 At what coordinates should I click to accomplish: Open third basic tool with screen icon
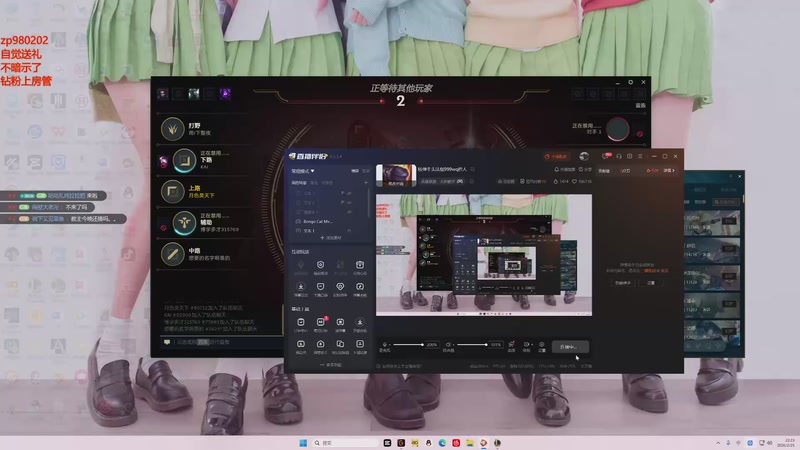point(340,324)
